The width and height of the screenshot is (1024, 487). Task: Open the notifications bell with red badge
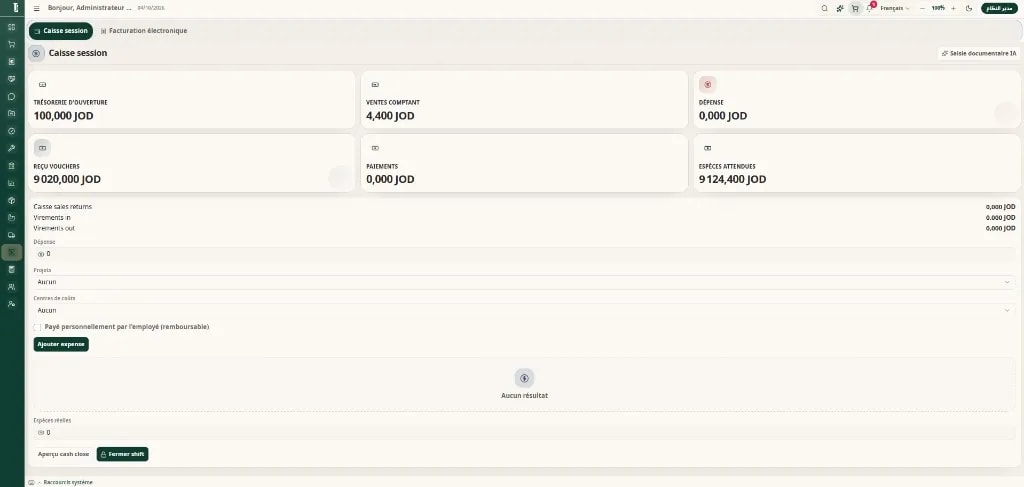[869, 8]
